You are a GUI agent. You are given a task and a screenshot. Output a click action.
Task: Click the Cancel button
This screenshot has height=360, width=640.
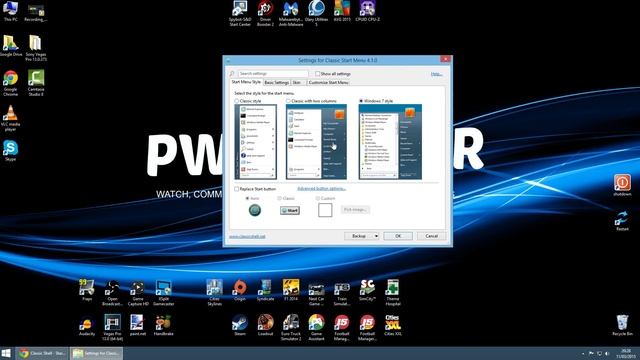click(431, 236)
